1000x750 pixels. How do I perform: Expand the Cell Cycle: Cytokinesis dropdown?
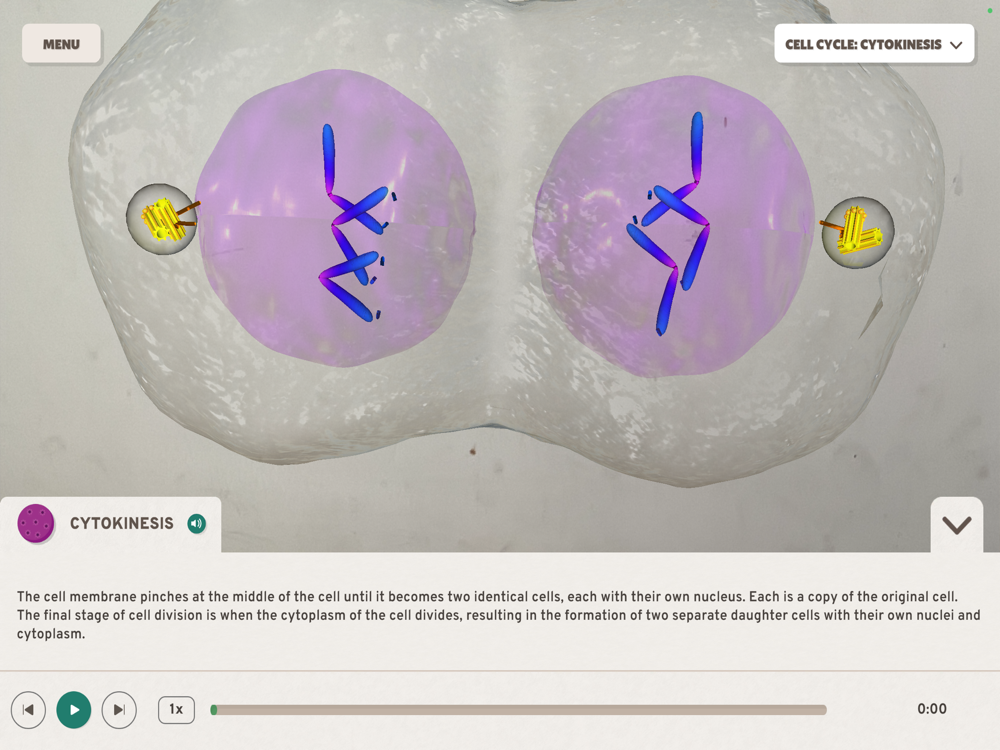coord(874,44)
